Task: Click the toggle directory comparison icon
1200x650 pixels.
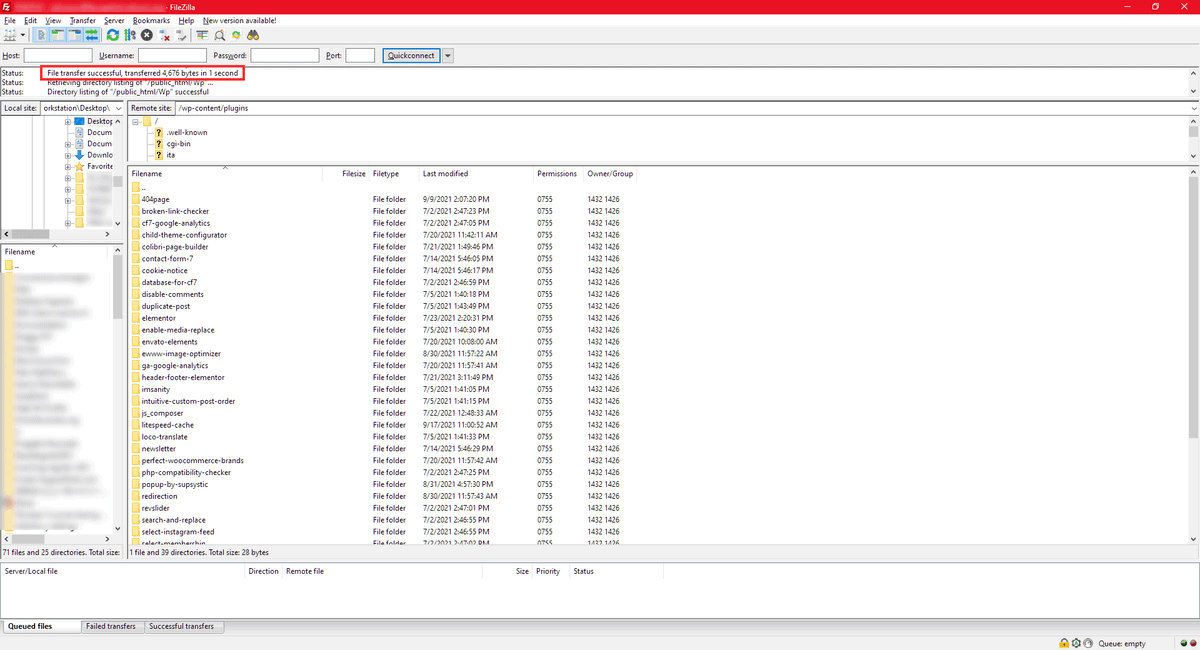Action: click(219, 35)
